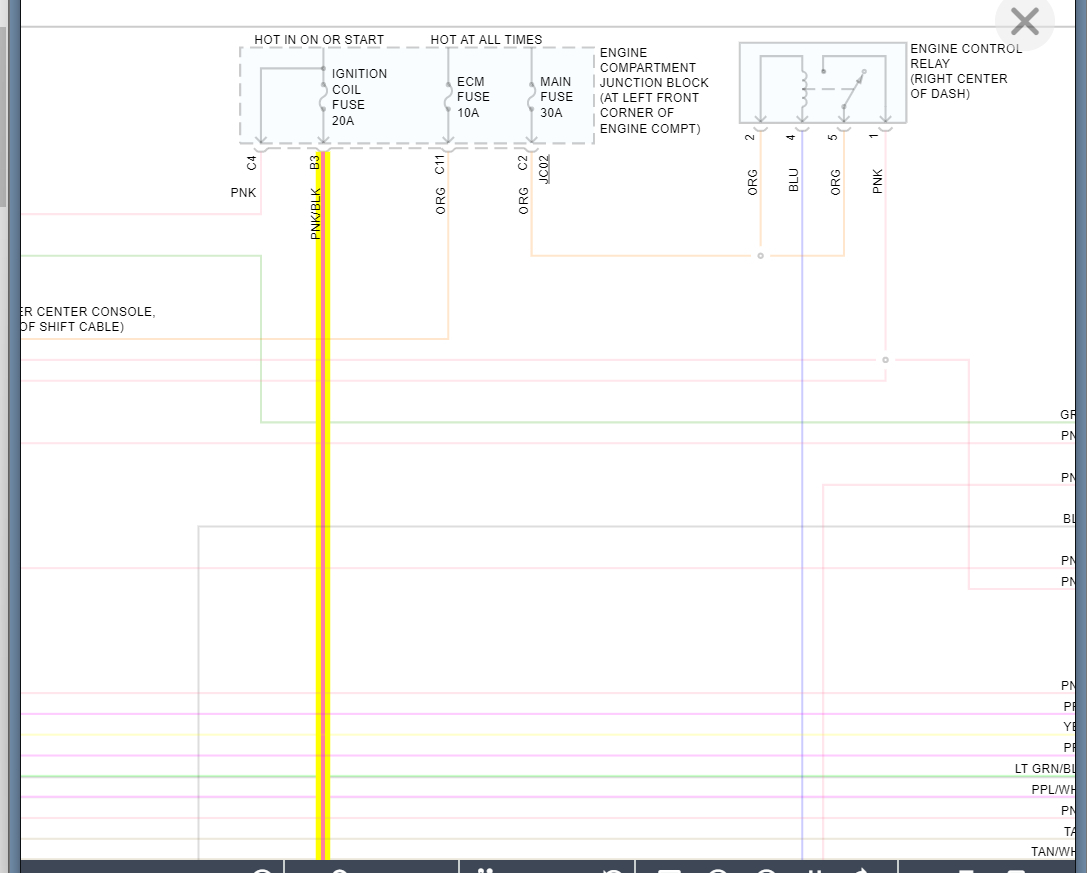Click the ECM fuse symbol
Image resolution: width=1087 pixels, height=873 pixels.
click(449, 97)
